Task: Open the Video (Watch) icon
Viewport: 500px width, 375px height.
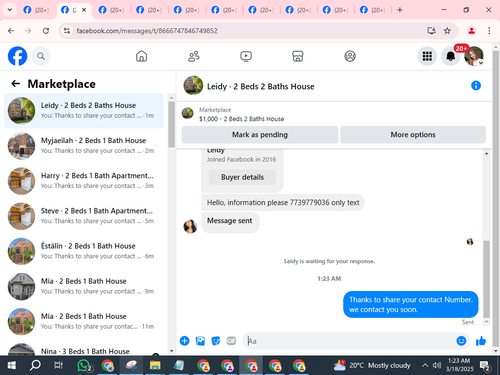Action: click(x=246, y=56)
